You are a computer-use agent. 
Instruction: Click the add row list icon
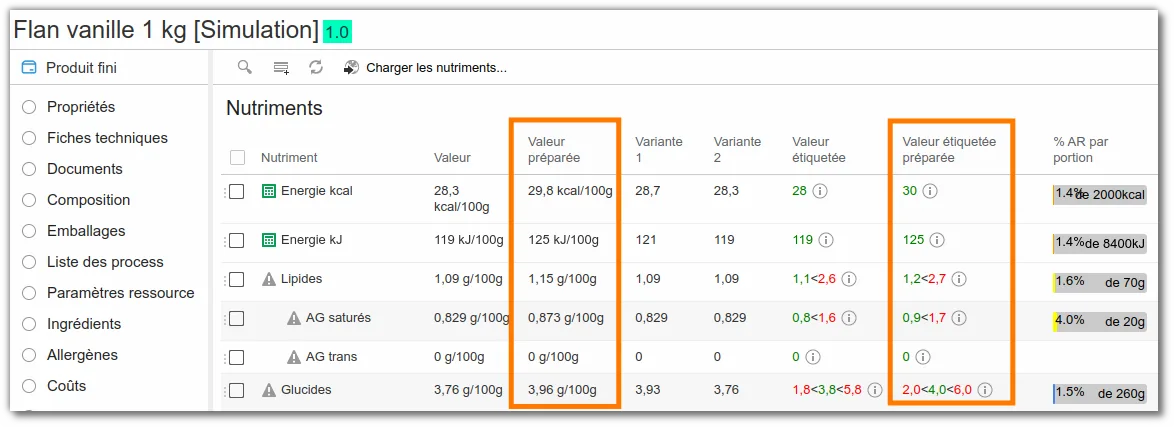point(281,68)
